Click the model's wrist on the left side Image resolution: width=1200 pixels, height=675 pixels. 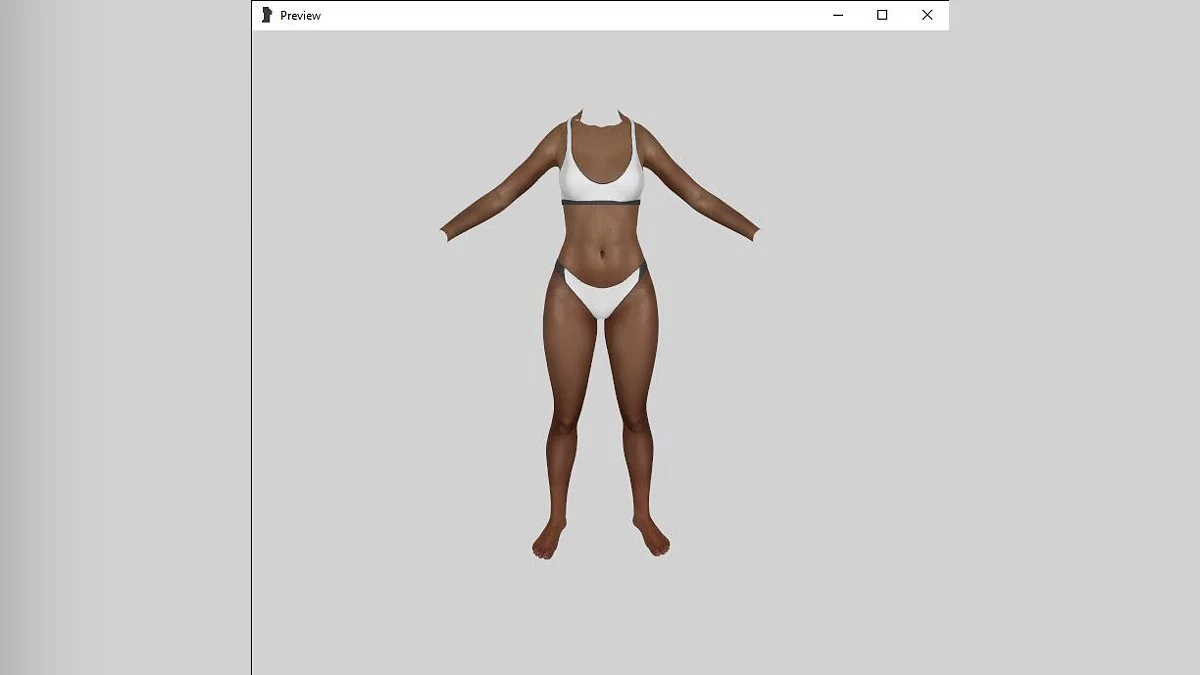(451, 232)
